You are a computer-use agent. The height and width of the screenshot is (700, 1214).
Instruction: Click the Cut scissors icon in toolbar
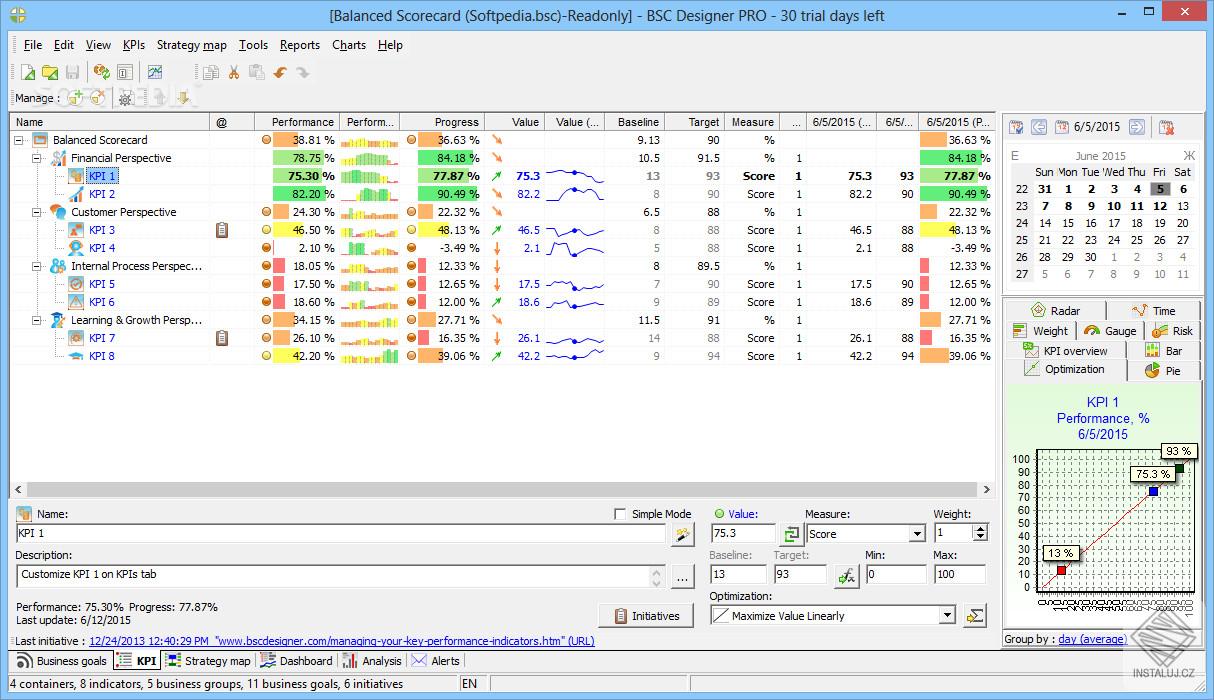233,72
